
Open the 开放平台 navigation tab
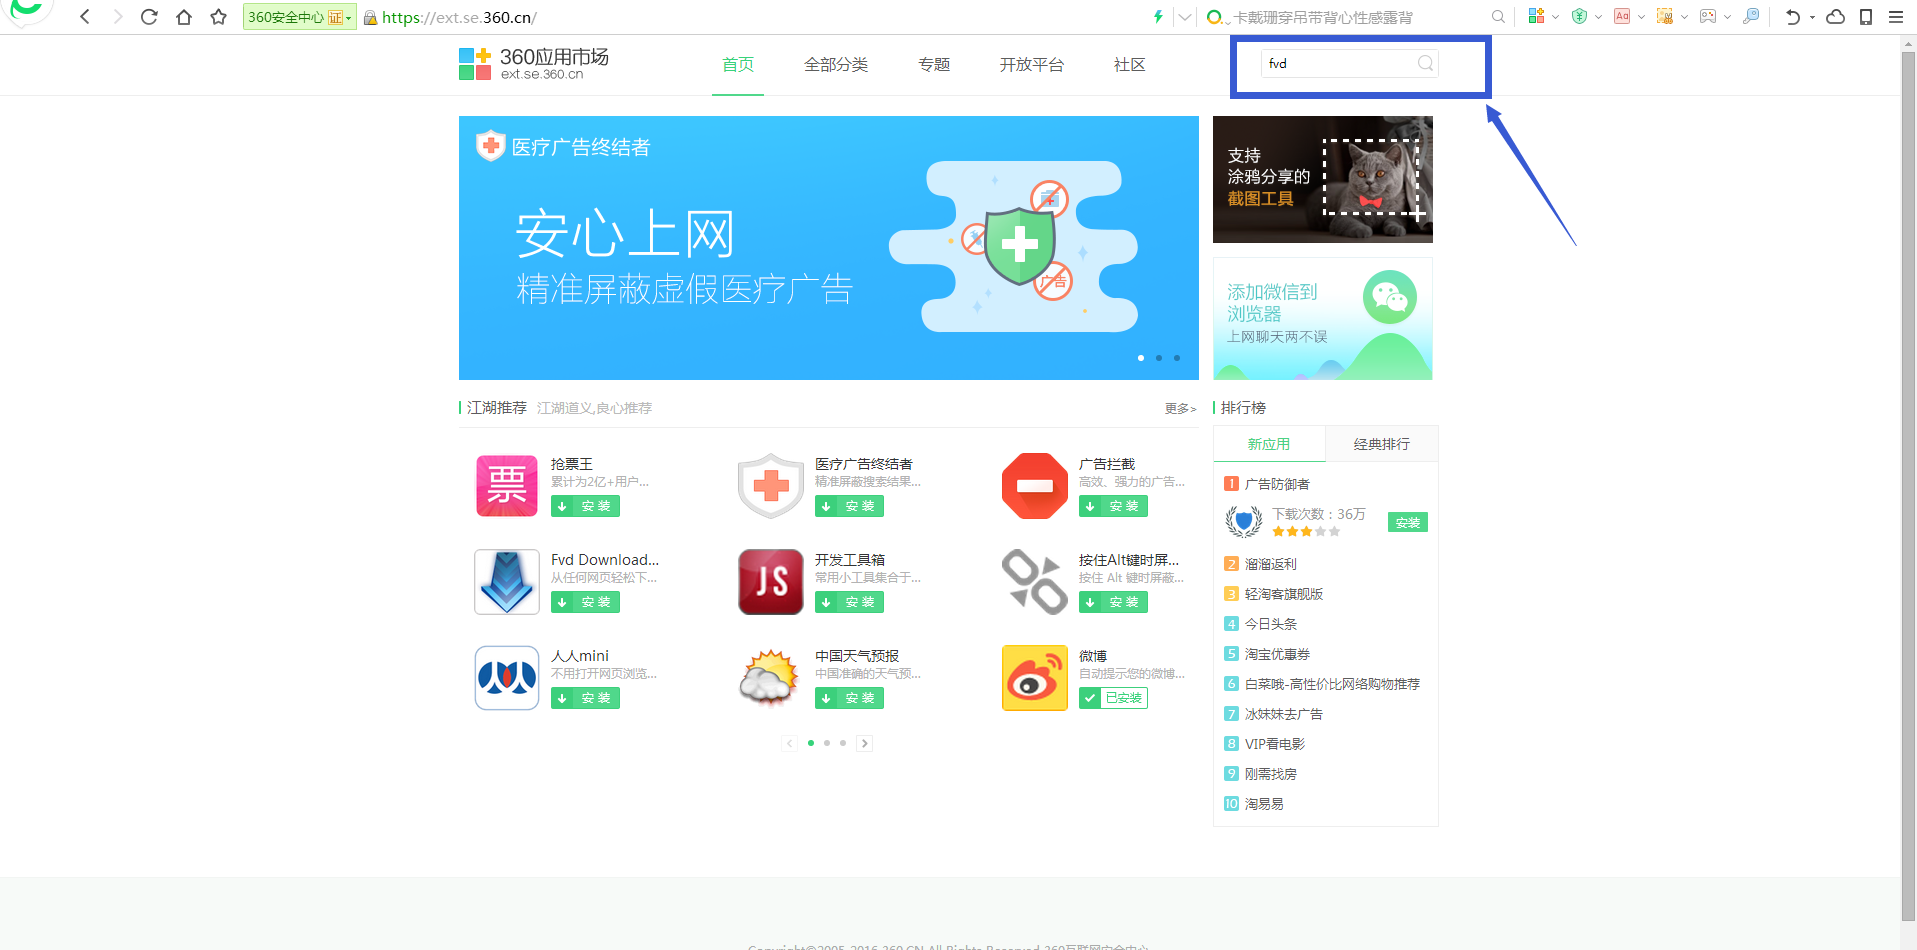point(1032,65)
